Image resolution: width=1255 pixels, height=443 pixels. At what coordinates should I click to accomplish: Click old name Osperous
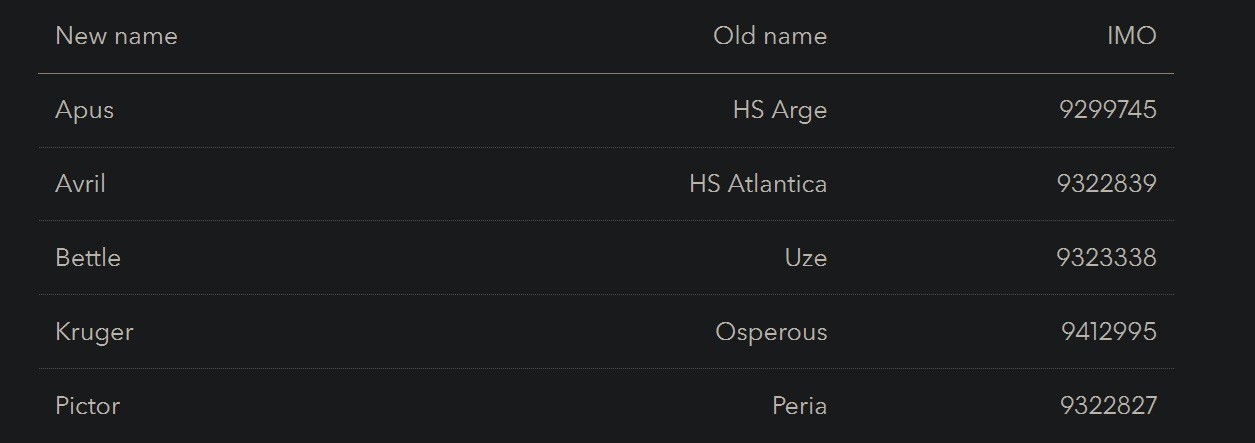pos(771,332)
